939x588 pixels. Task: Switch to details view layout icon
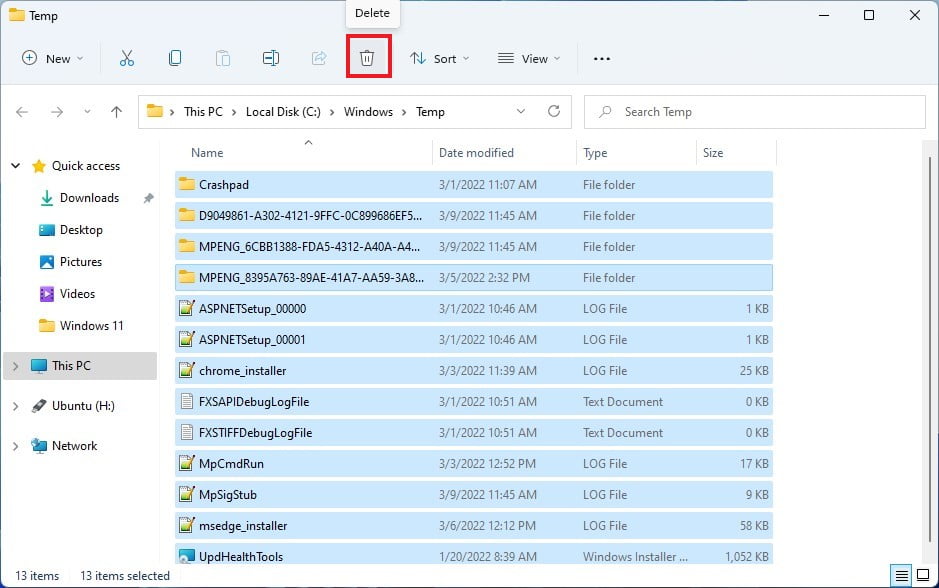click(902, 575)
